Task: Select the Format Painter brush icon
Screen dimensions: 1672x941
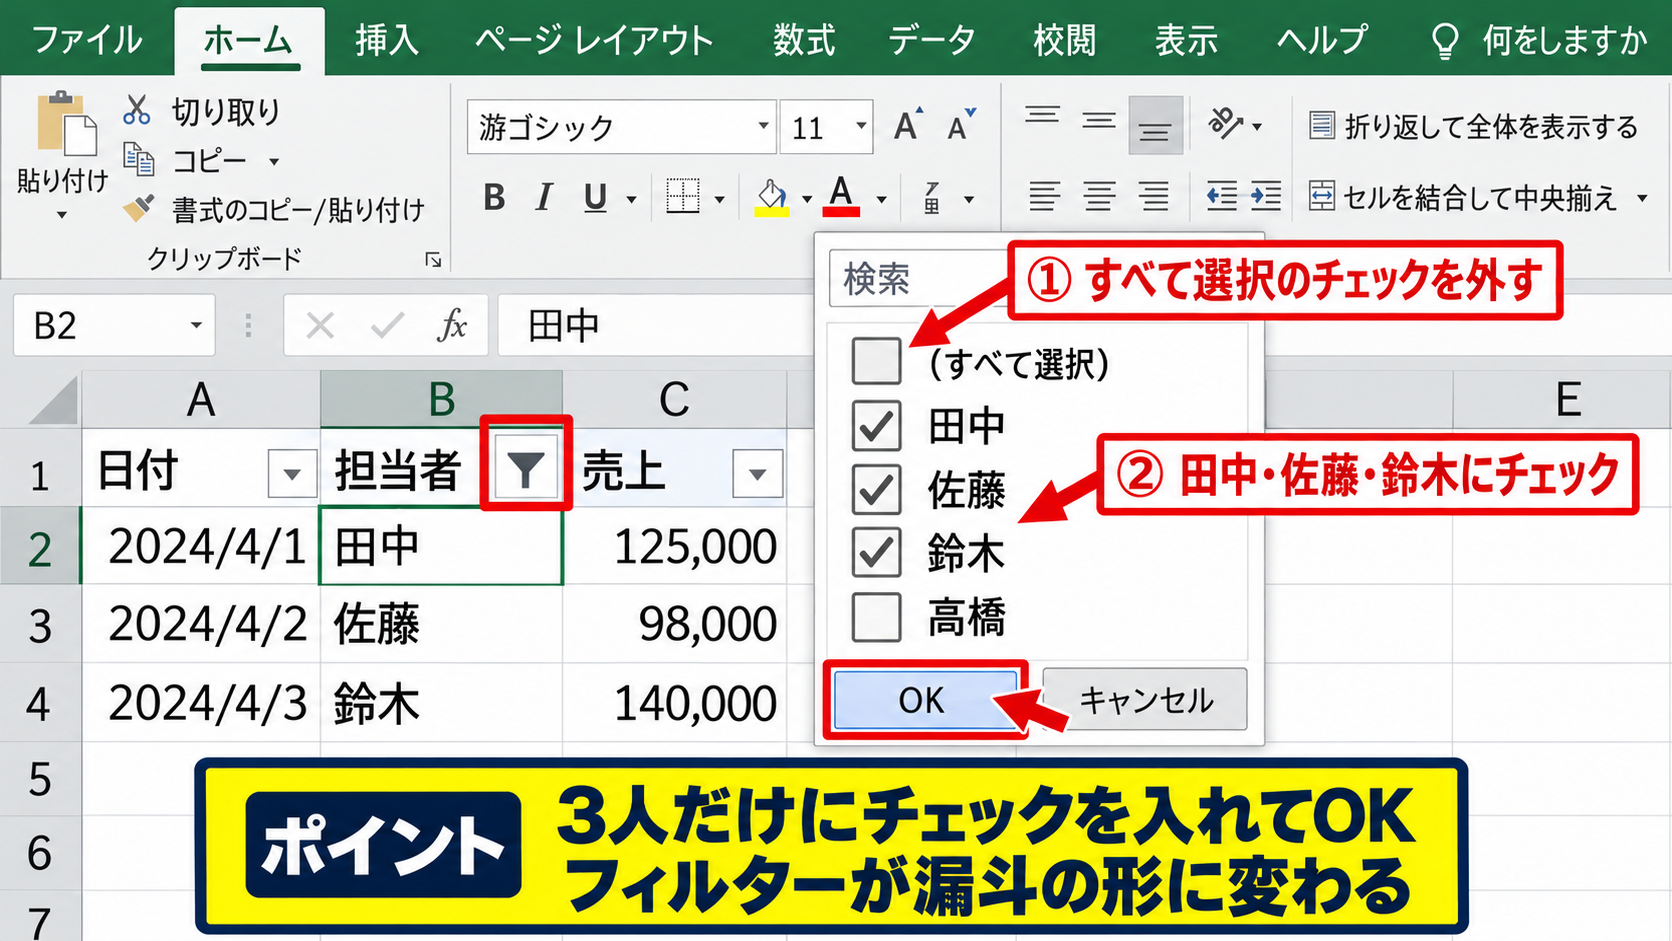Action: [x=138, y=208]
